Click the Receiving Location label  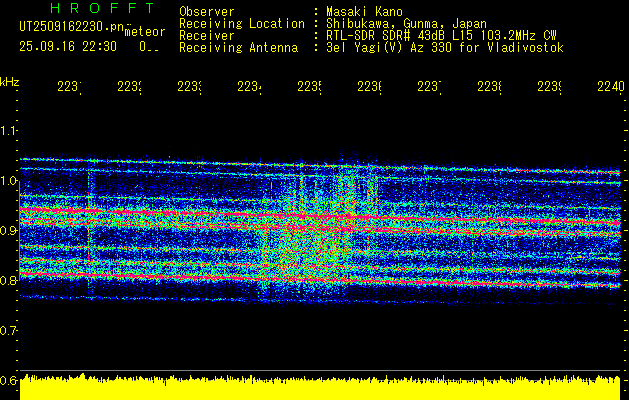(242, 24)
